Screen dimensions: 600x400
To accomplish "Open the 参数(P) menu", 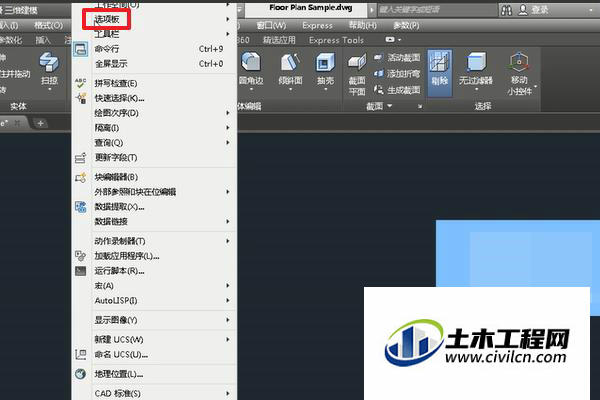I will tap(406, 26).
